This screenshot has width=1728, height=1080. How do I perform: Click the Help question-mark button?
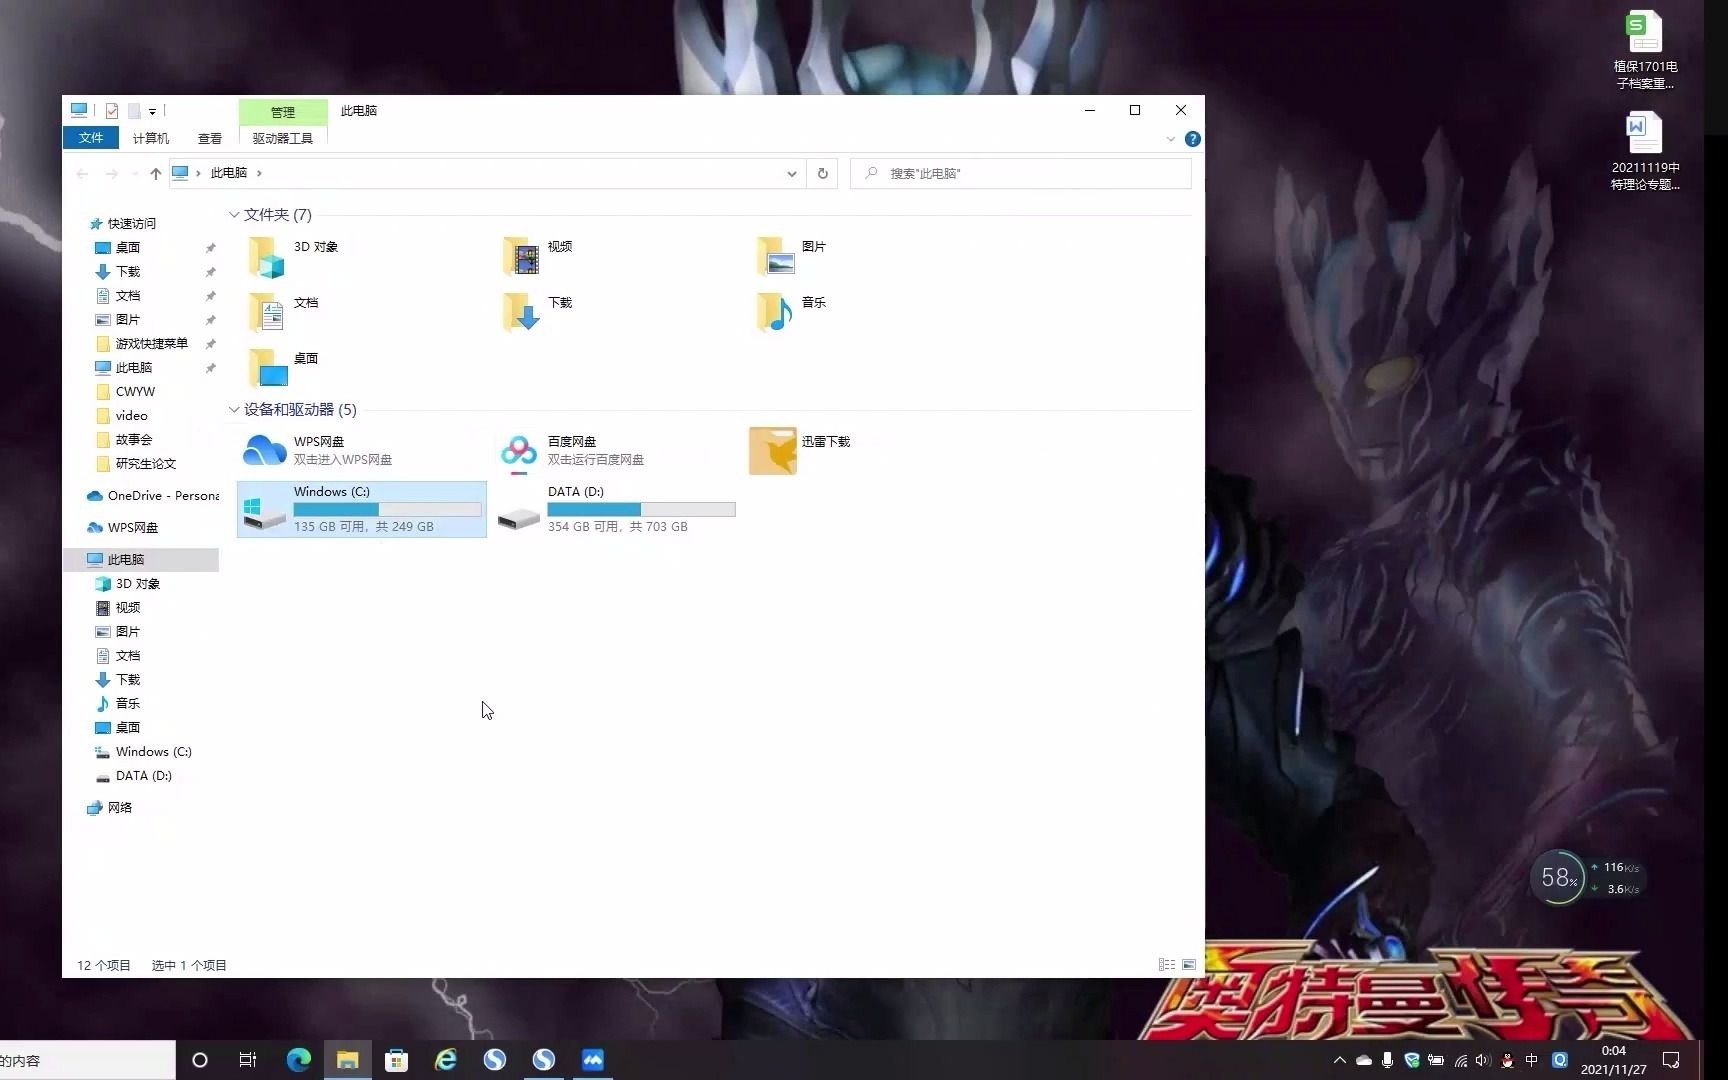(1192, 139)
